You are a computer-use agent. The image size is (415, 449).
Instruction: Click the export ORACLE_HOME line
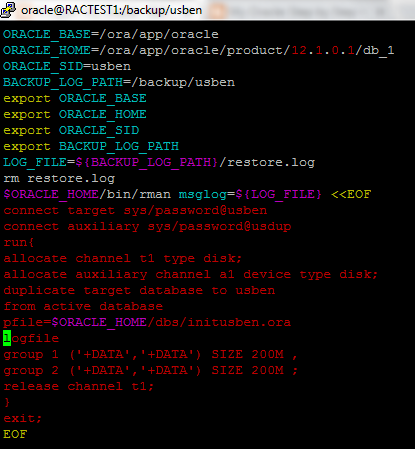point(75,114)
